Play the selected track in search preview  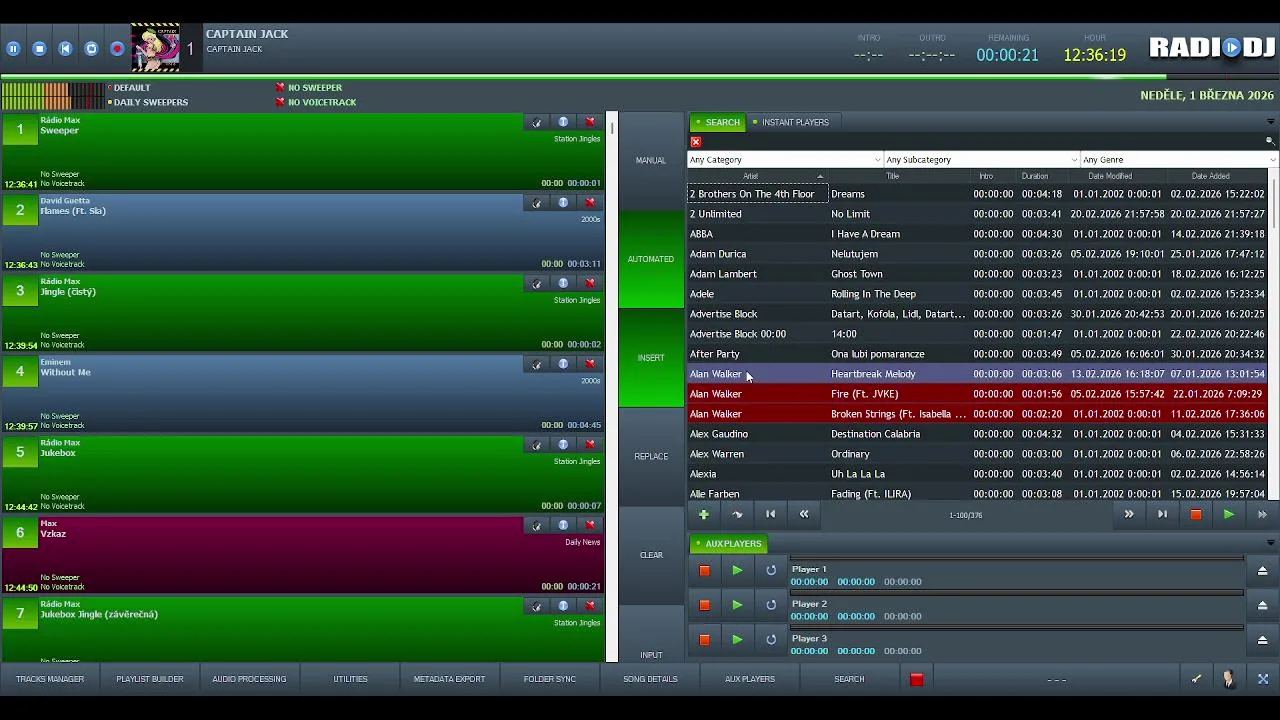(1229, 514)
